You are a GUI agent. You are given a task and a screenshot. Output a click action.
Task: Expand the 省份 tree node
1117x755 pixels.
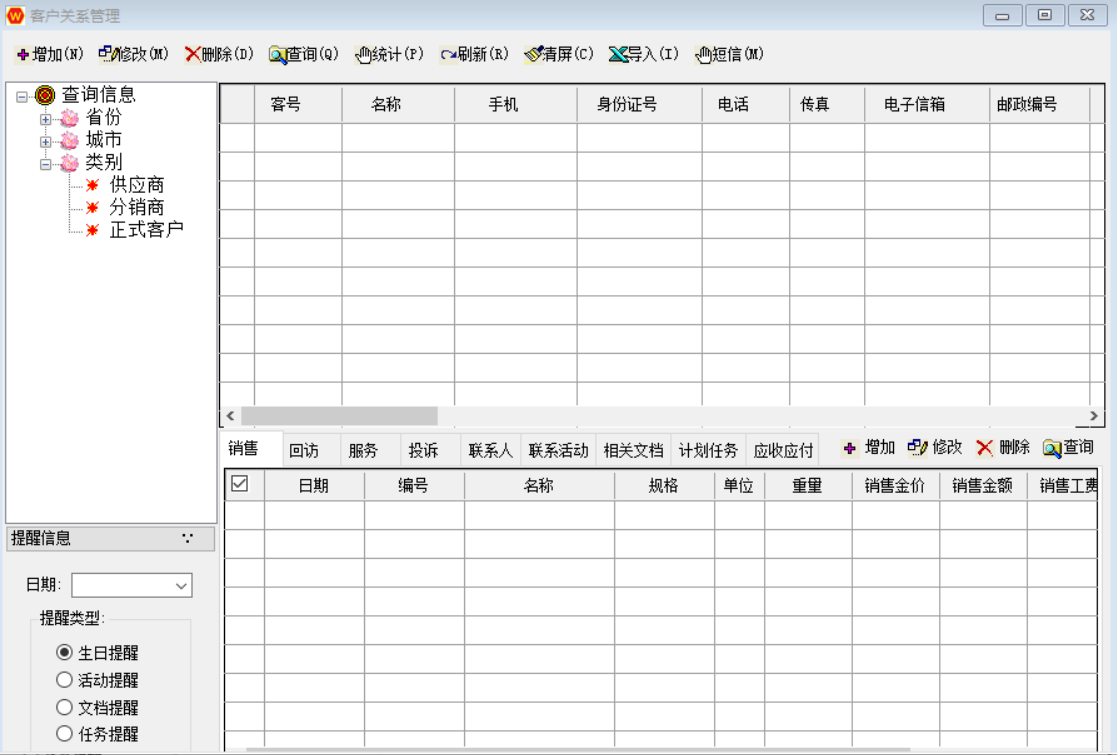45,119
